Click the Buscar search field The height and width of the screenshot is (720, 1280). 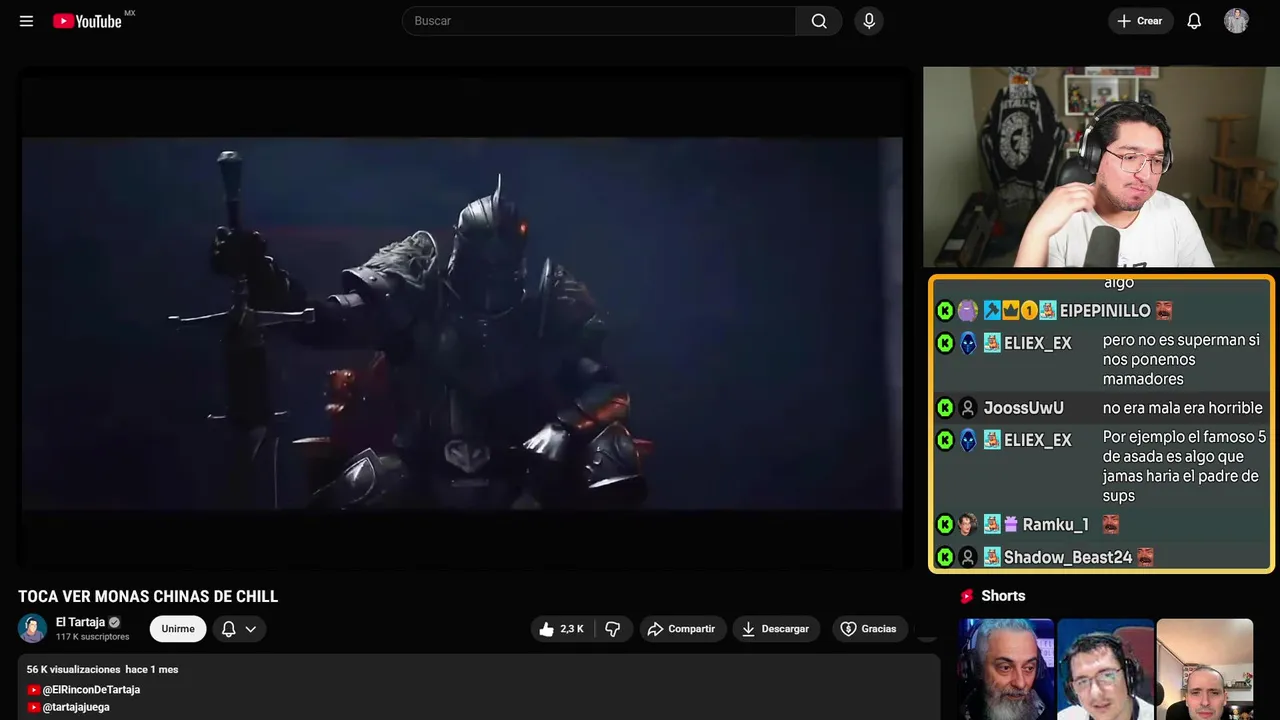pos(599,21)
